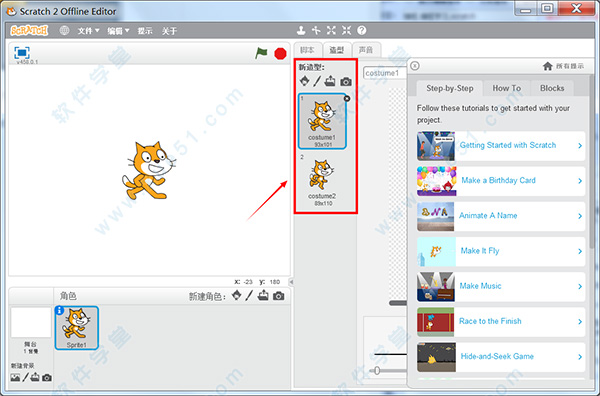600x396 pixels.
Task: Choose new sprite from library
Action: click(x=237, y=295)
